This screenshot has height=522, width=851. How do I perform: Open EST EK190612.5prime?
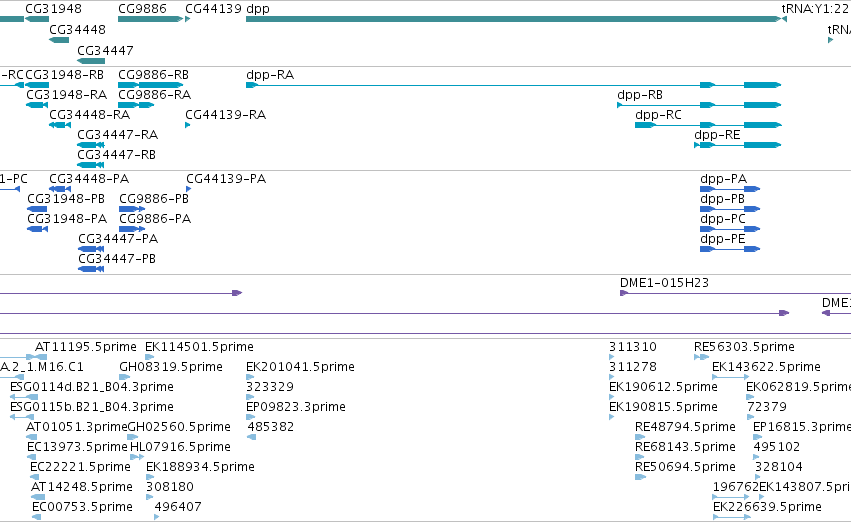coord(612,398)
